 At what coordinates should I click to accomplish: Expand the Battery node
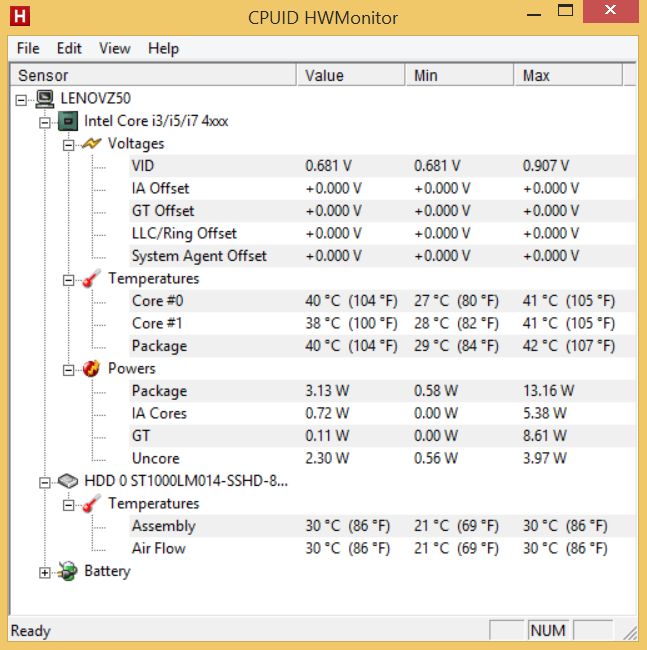click(44, 573)
